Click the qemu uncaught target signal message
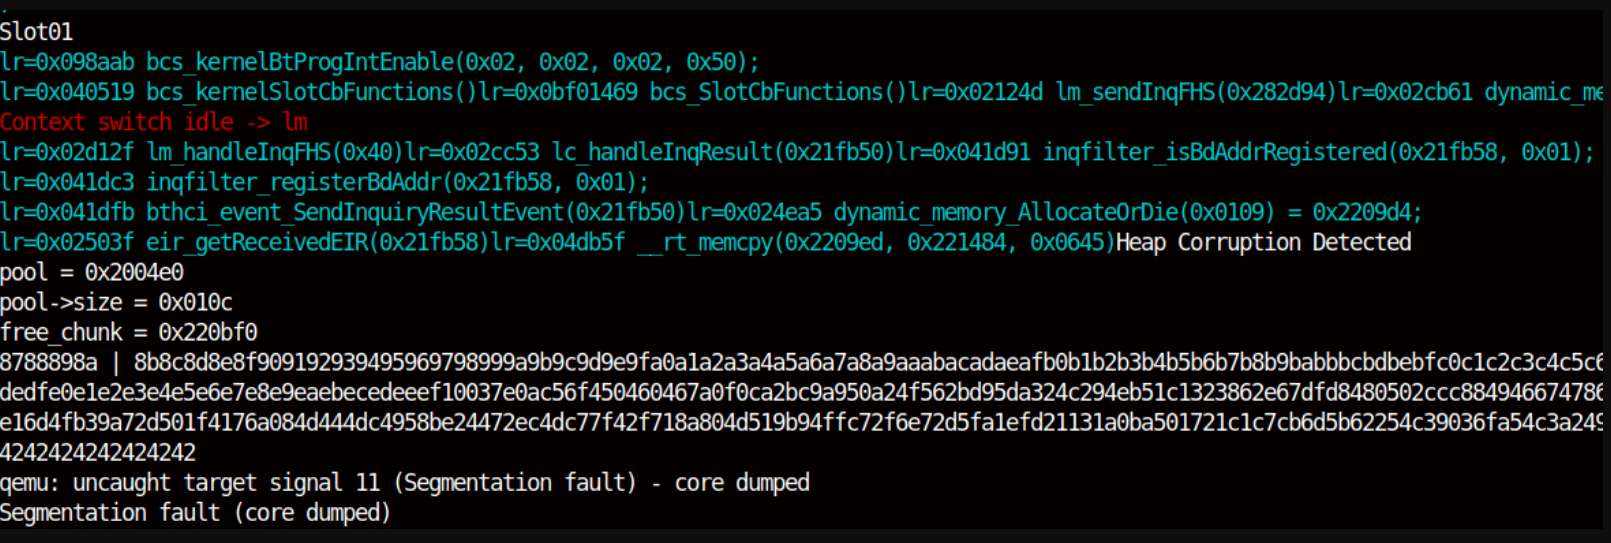This screenshot has height=543, width=1611. click(405, 482)
